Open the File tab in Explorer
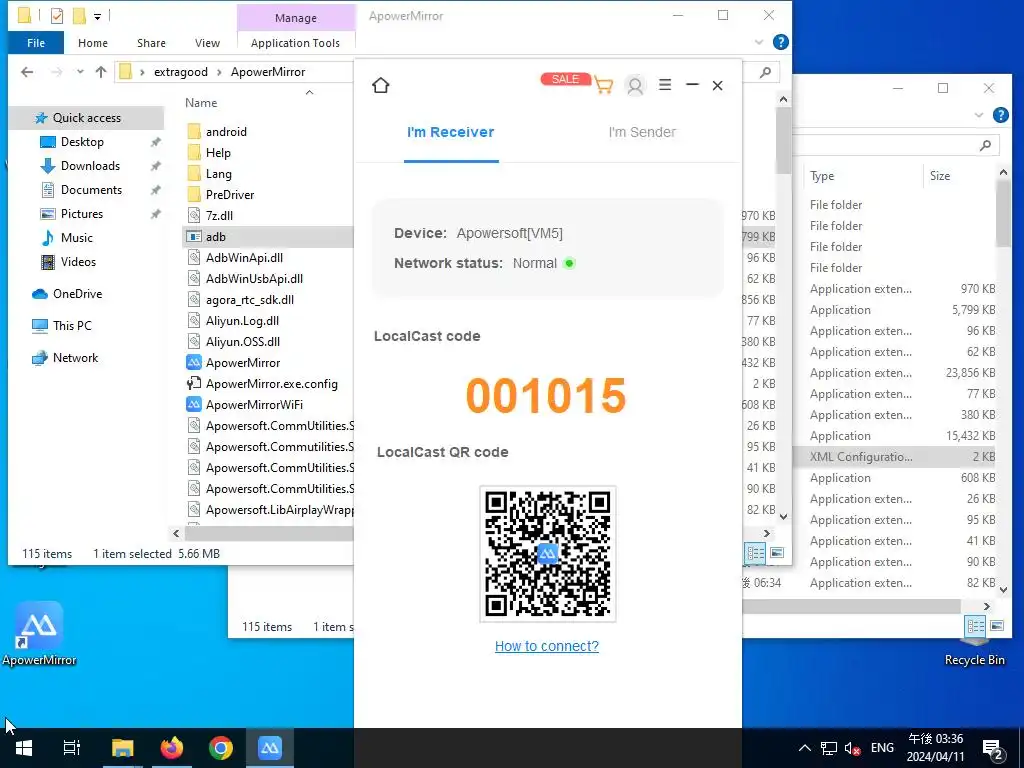The image size is (1024, 768). click(x=36, y=43)
